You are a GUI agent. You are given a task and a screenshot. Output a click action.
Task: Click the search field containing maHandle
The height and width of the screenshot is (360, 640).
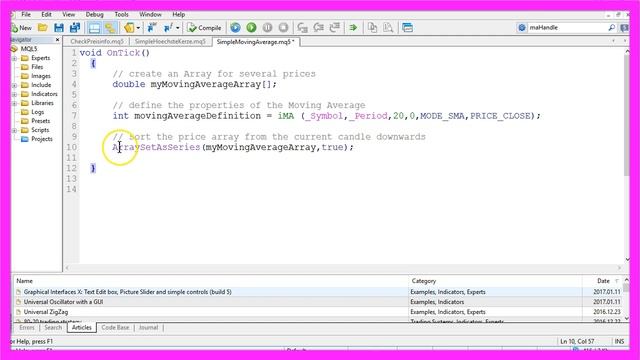click(567, 28)
